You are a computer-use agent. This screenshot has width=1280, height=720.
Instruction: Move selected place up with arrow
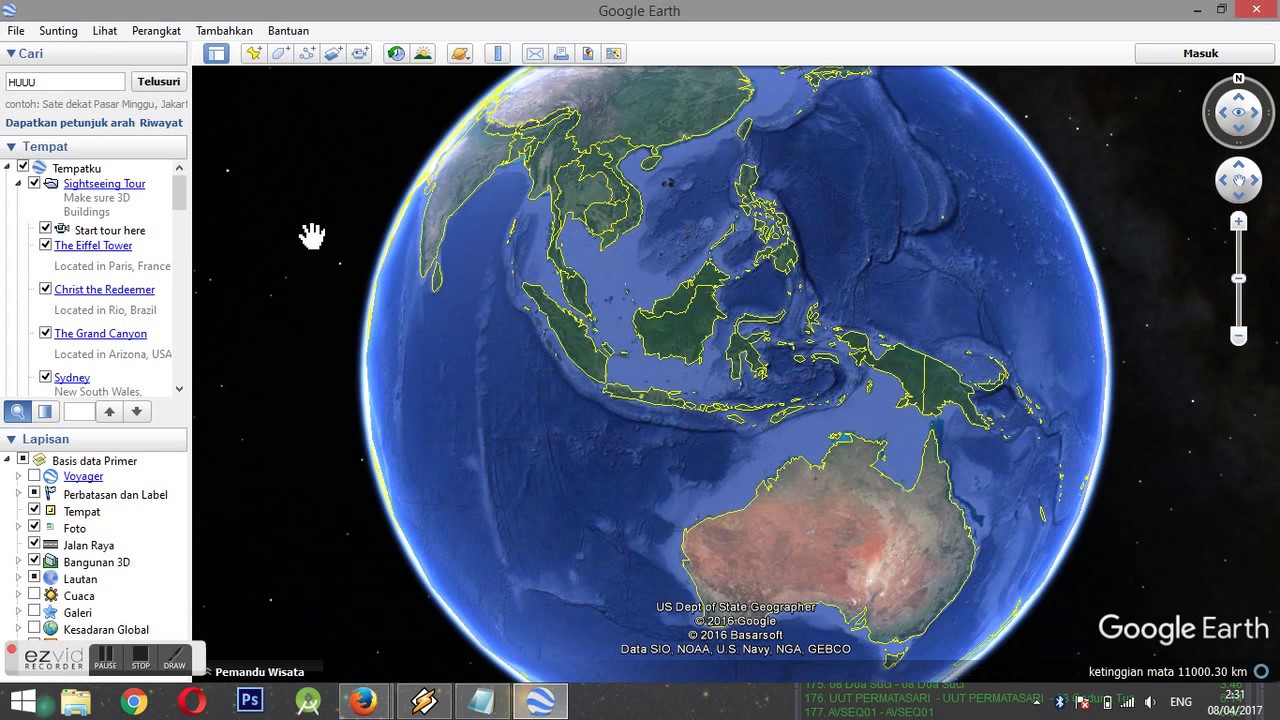pos(110,411)
